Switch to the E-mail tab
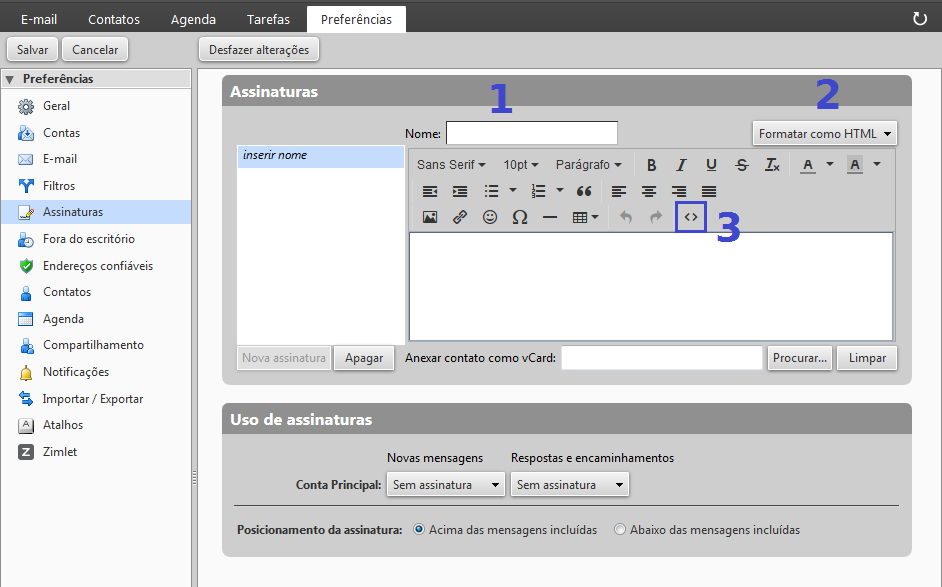This screenshot has height=587, width=942. [39, 19]
